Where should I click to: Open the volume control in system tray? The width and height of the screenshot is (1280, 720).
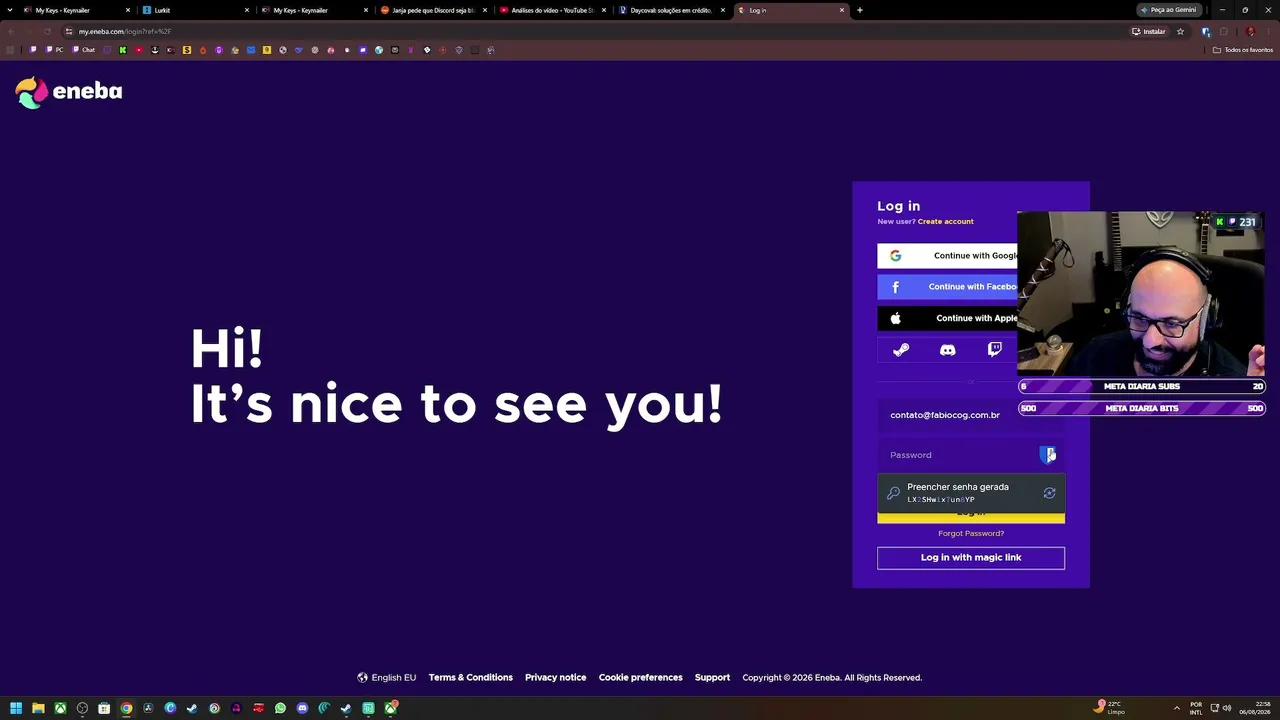[1227, 708]
